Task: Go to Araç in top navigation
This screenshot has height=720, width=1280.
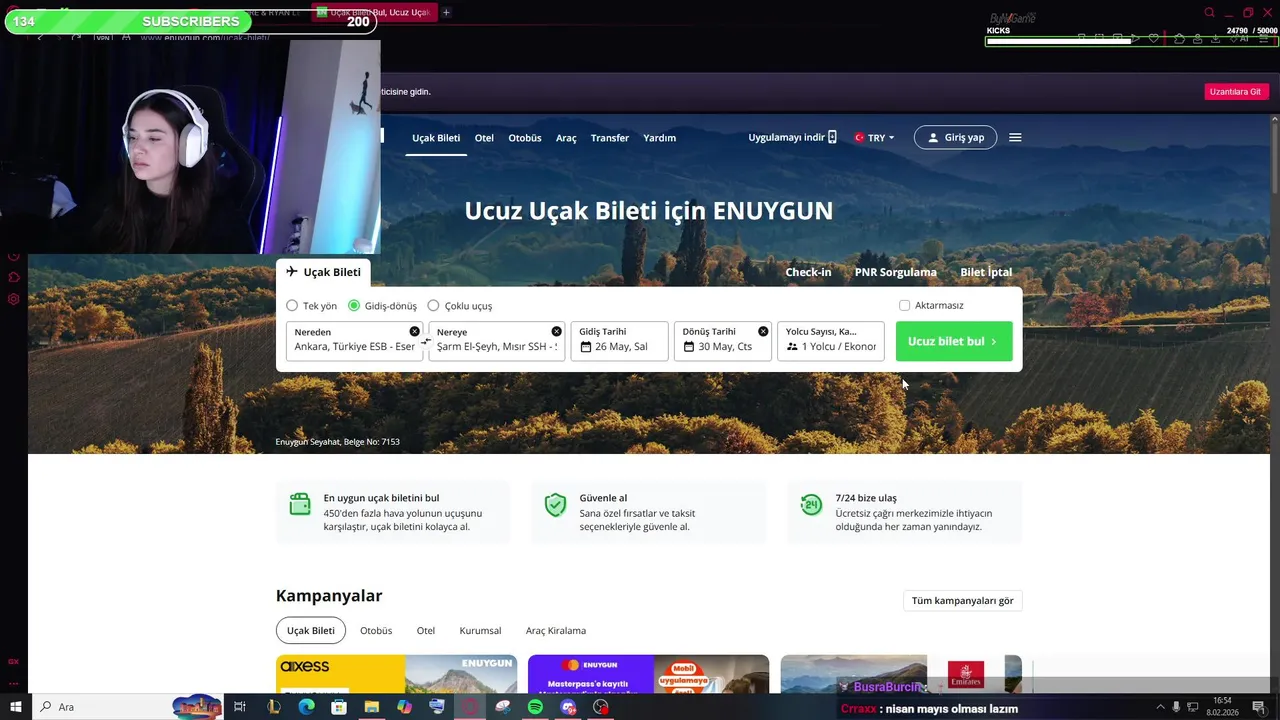Action: point(566,138)
